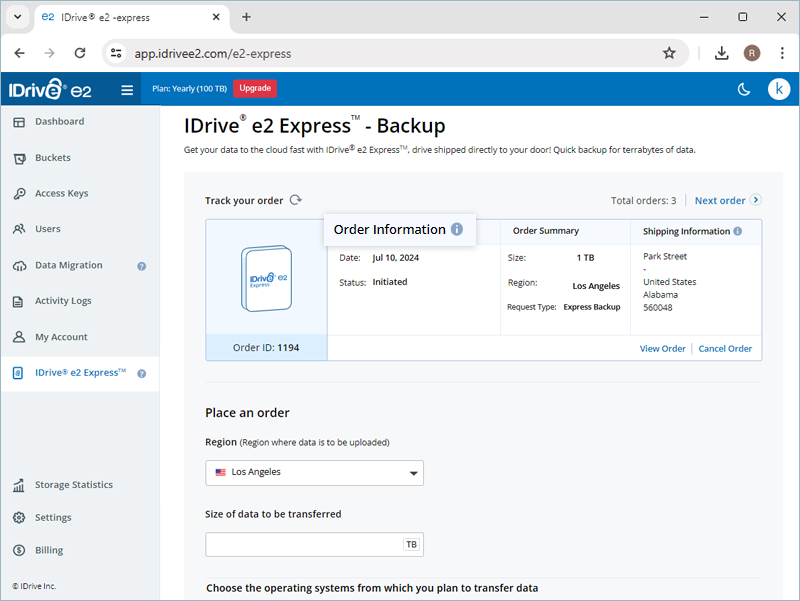Click the Order ID: 1194 label
Viewport: 800px width, 601px height.
266,348
